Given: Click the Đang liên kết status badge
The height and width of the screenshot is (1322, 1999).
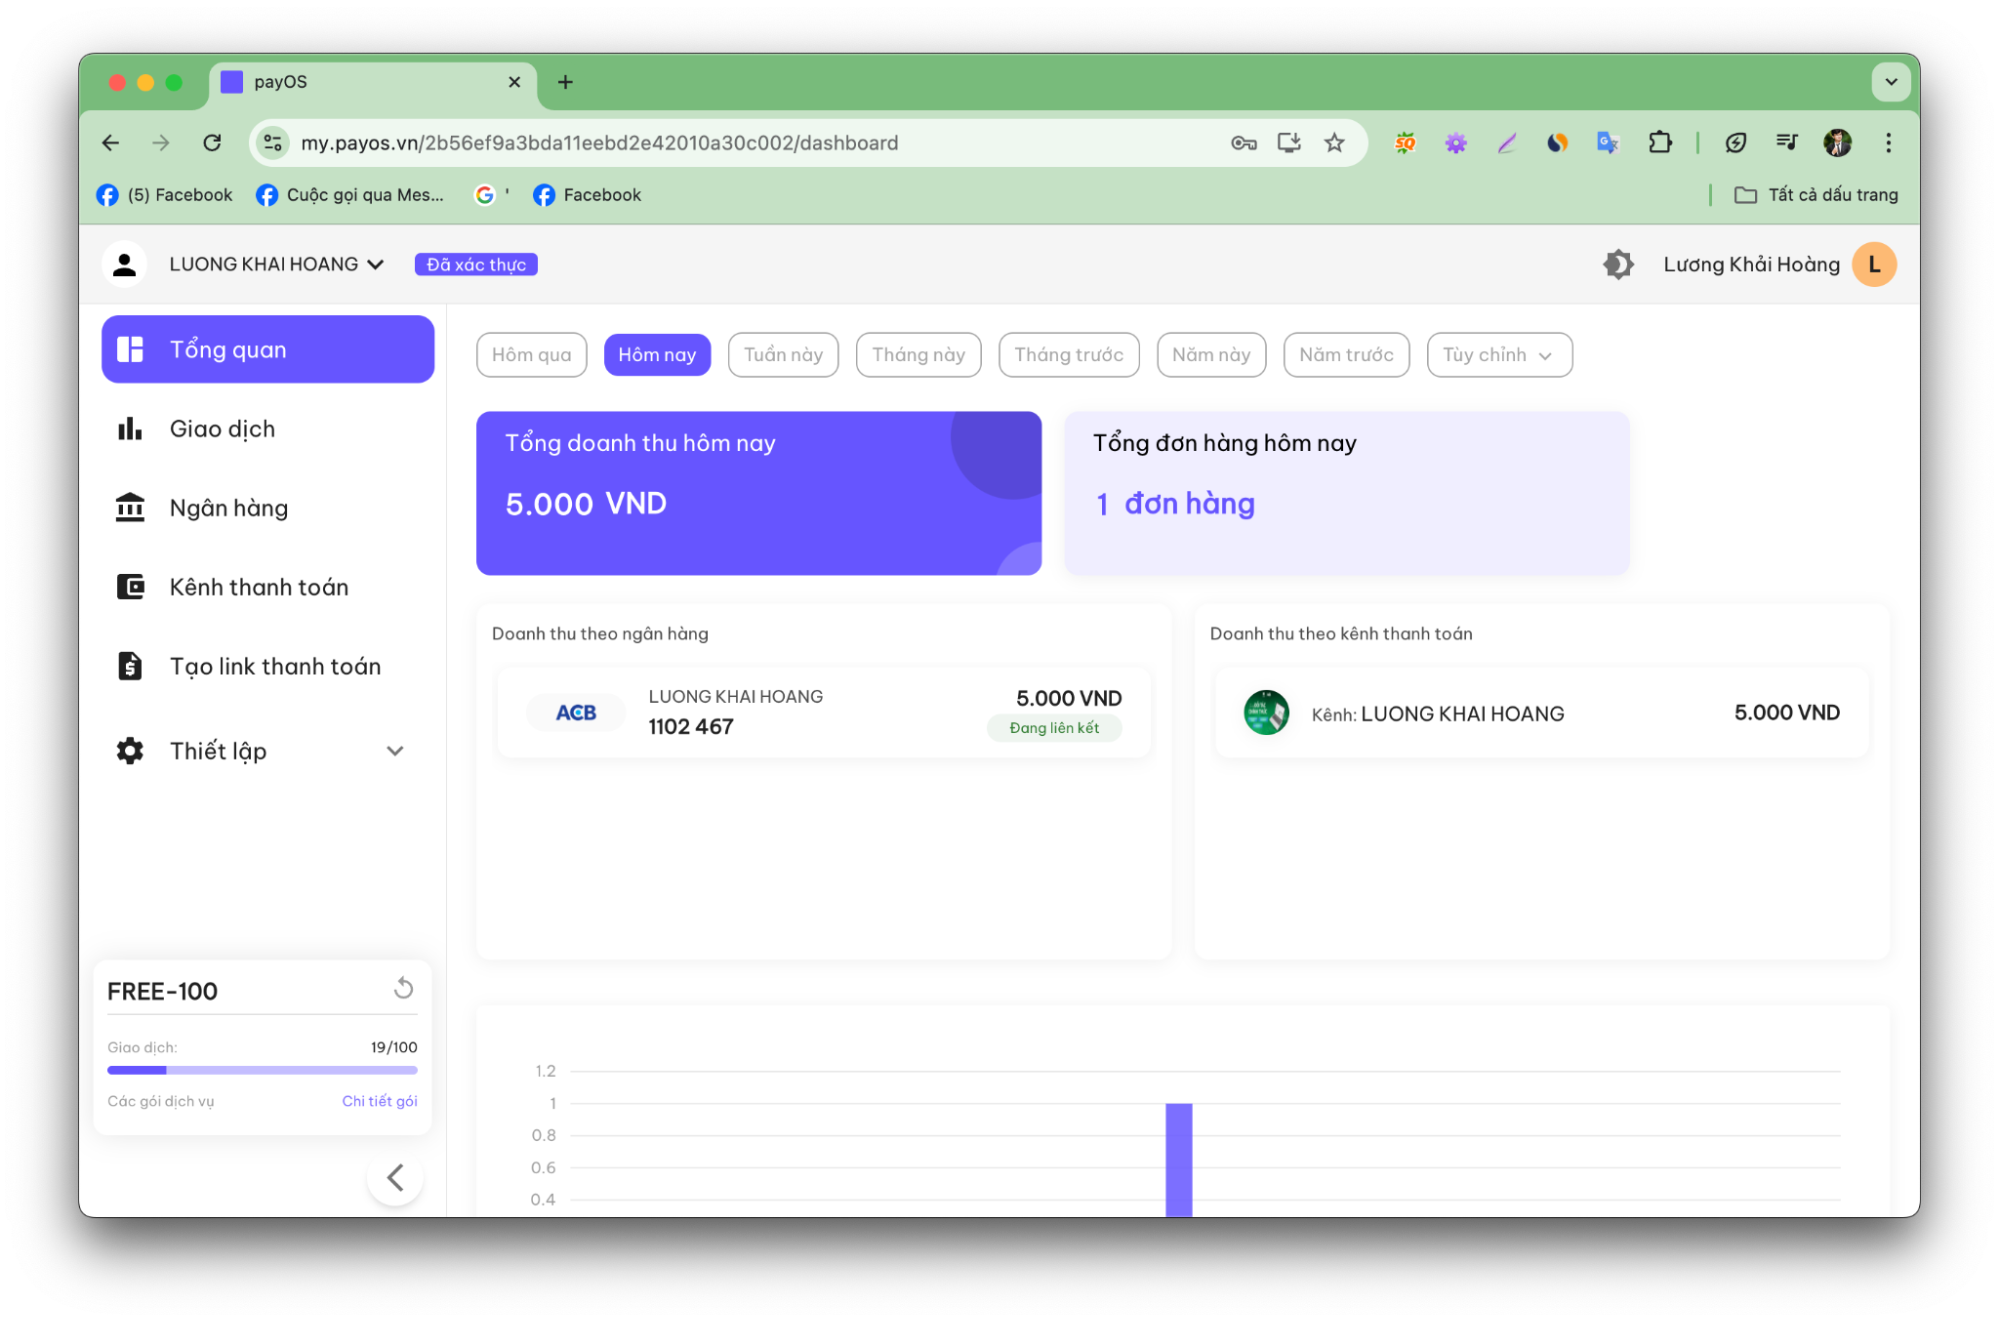Looking at the screenshot, I should point(1054,728).
